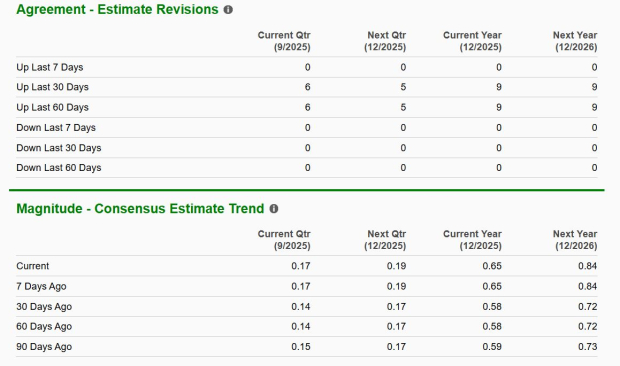Image resolution: width=620 pixels, height=366 pixels.
Task: Click 30 Days Ago Current Year estimate 0.58
Action: tap(492, 307)
